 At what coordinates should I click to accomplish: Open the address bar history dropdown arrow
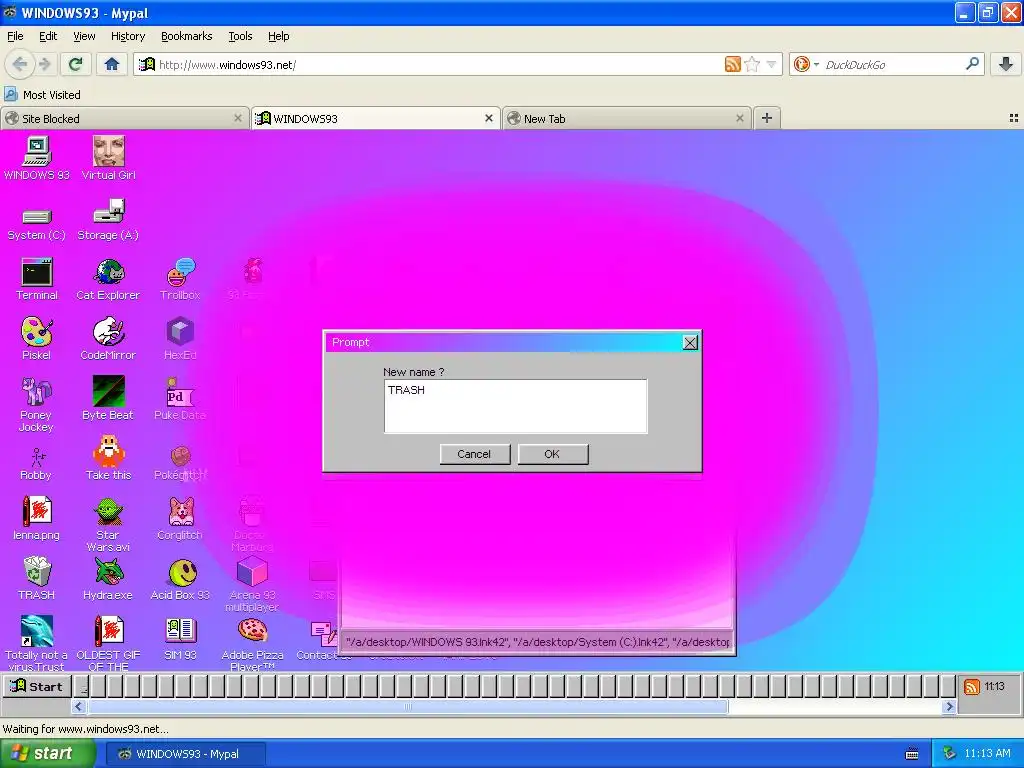tap(771, 64)
